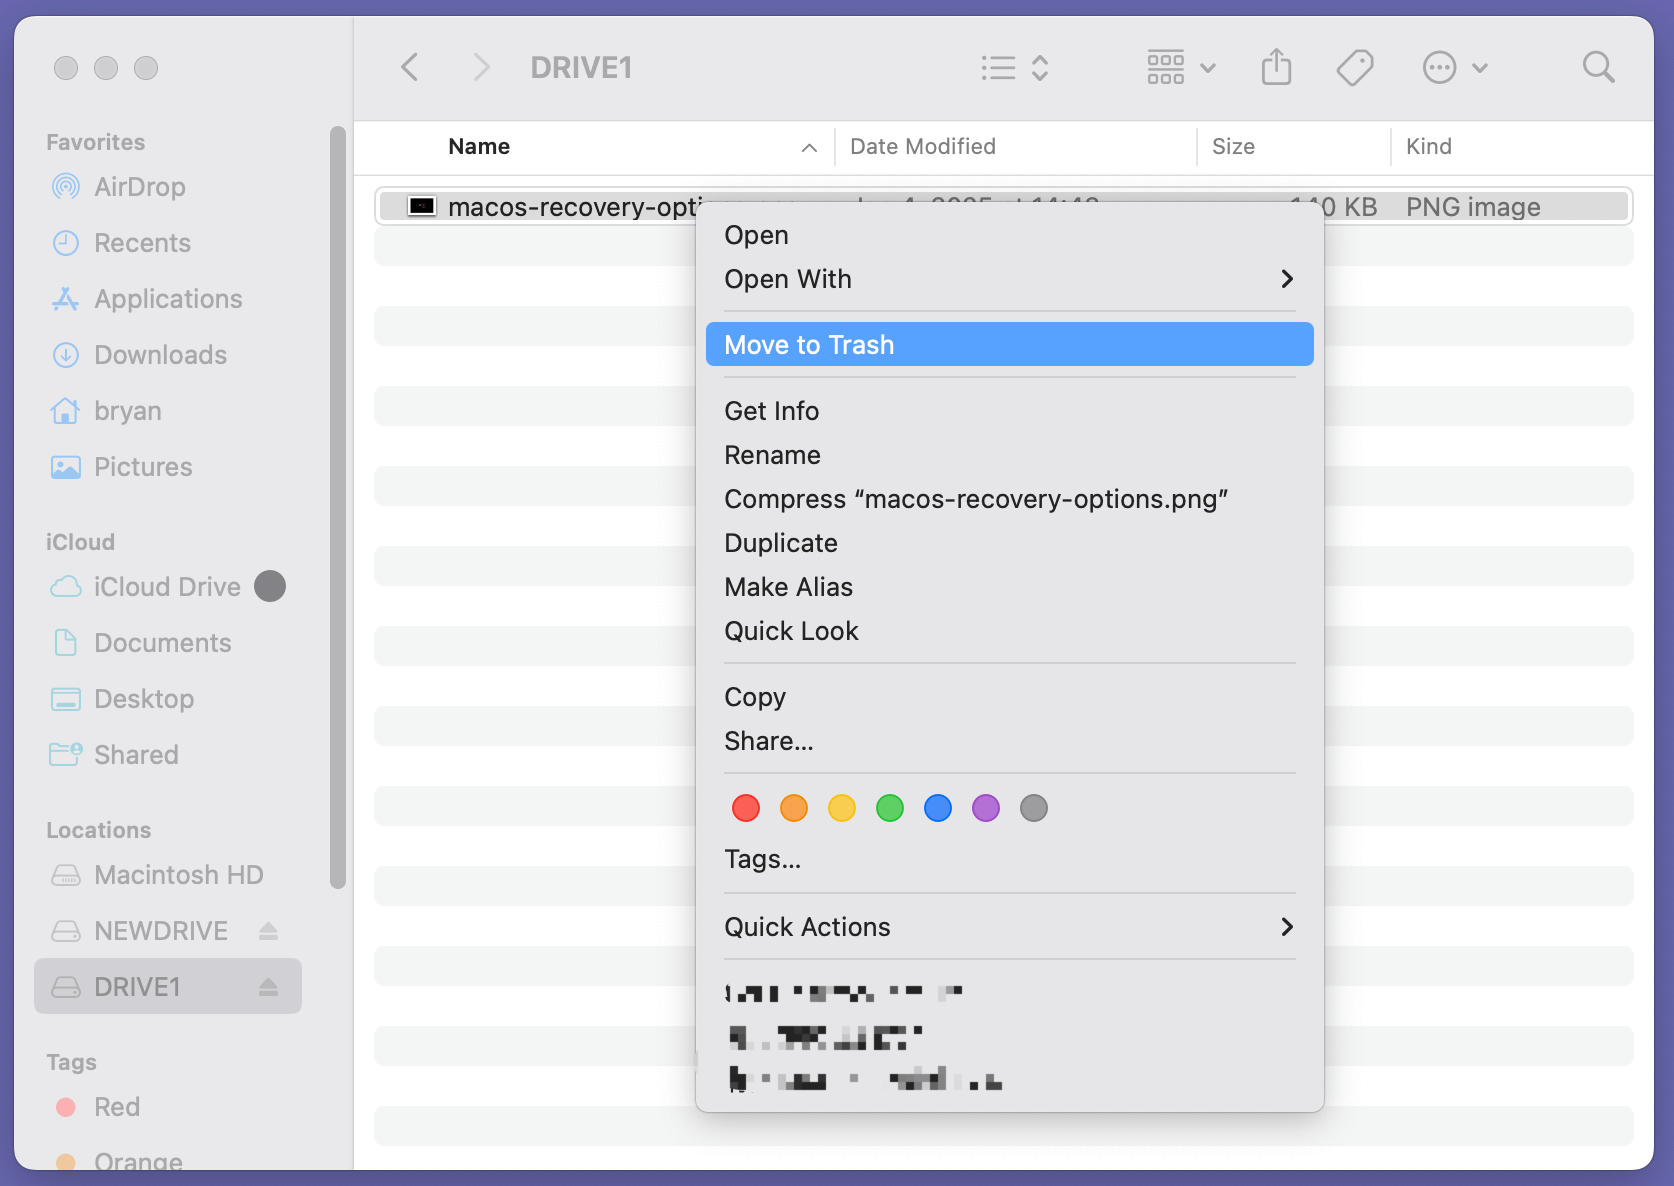Open the More actions ellipsis icon
Image resolution: width=1674 pixels, height=1186 pixels.
[x=1439, y=67]
